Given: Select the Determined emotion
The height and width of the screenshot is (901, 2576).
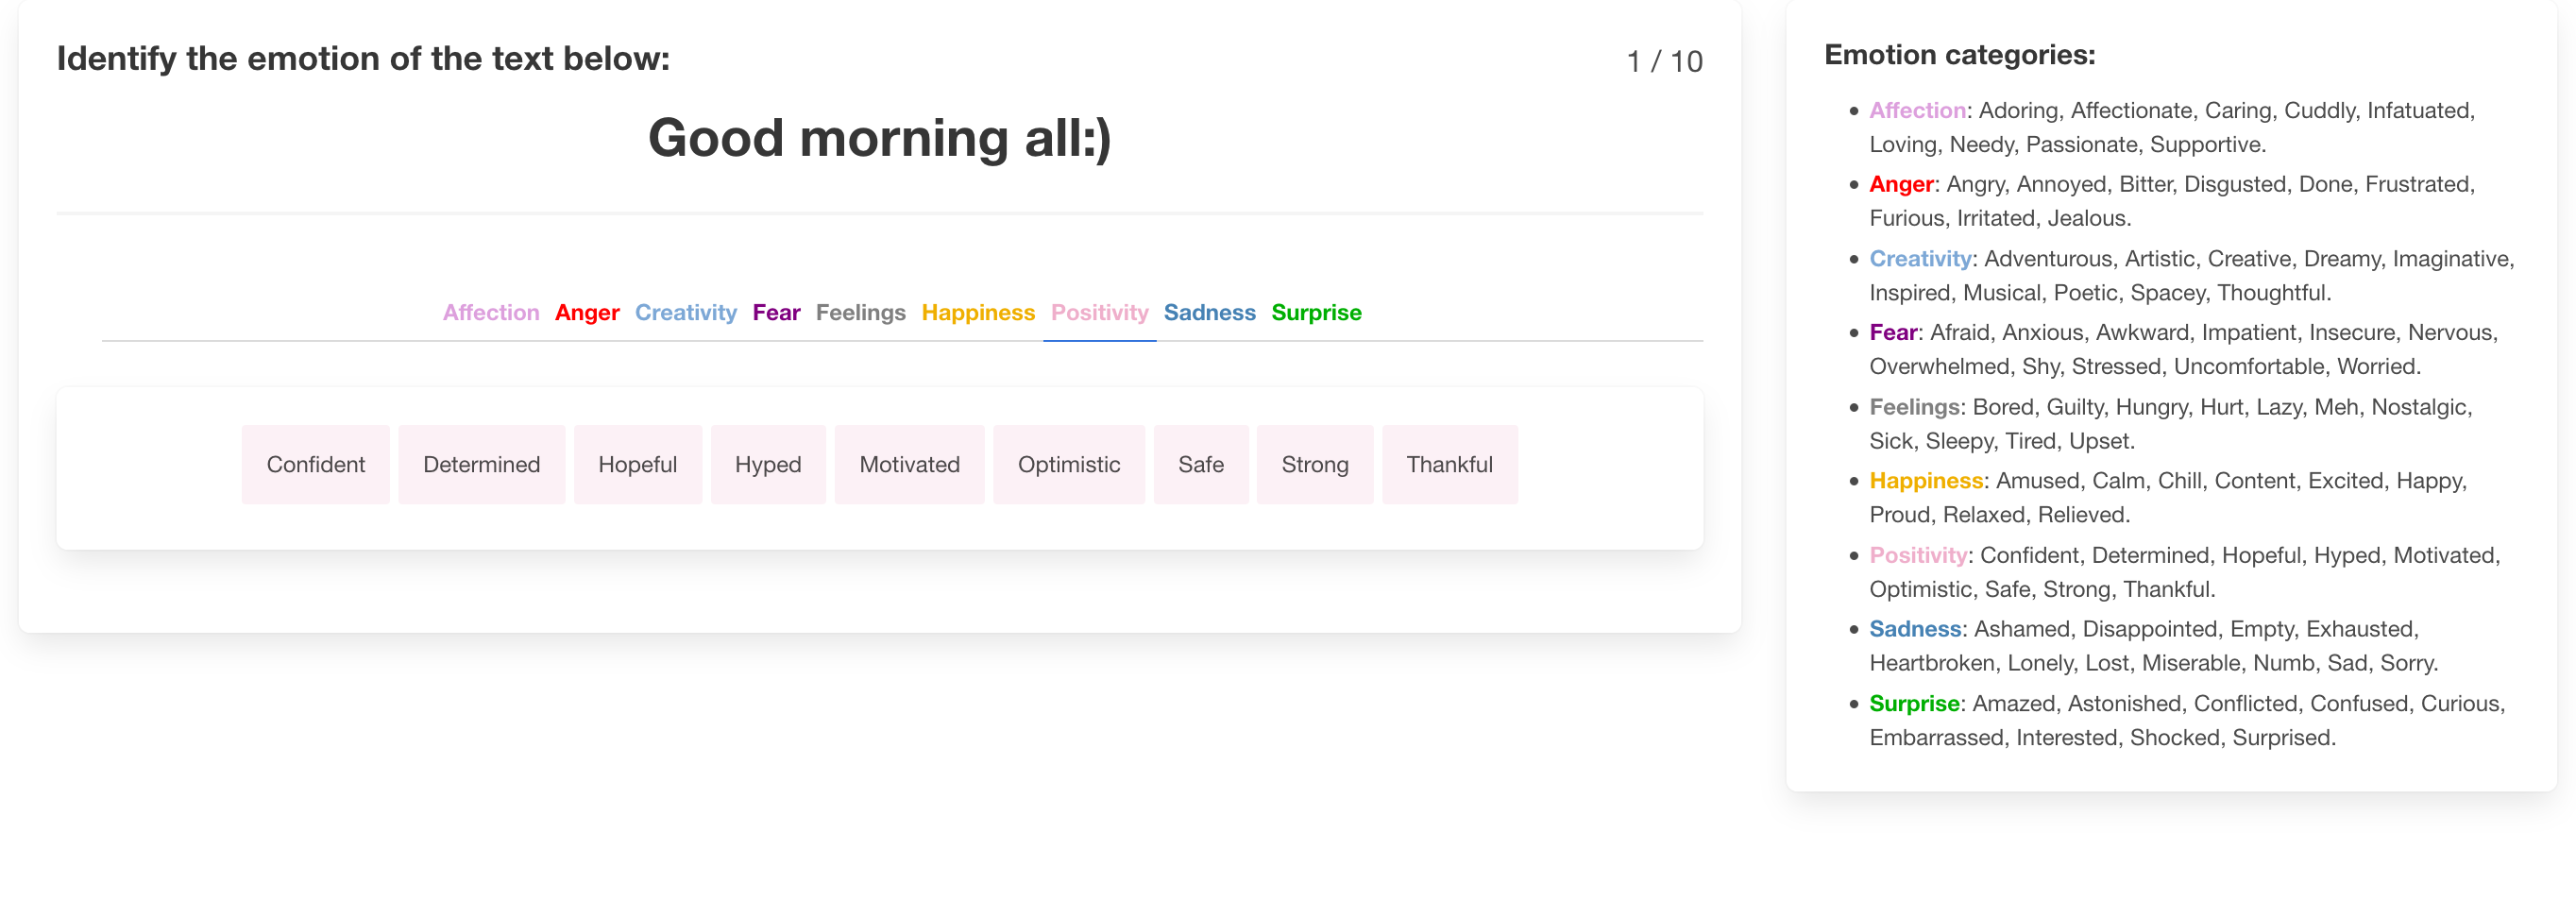Looking at the screenshot, I should [481, 465].
